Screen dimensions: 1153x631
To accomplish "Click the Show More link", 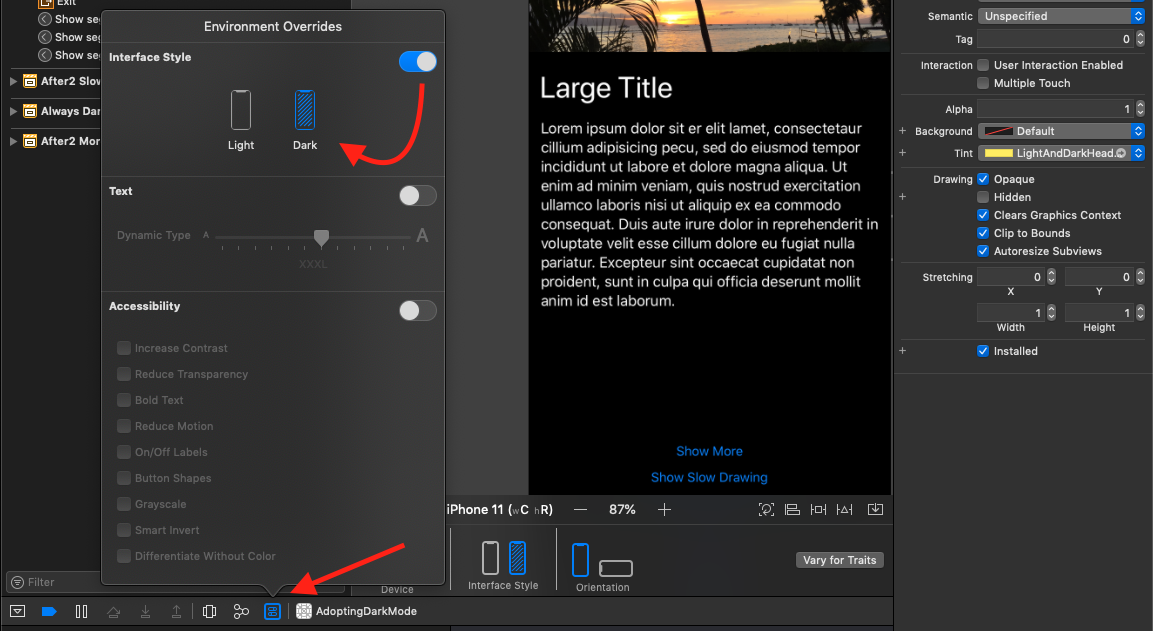I will (709, 451).
